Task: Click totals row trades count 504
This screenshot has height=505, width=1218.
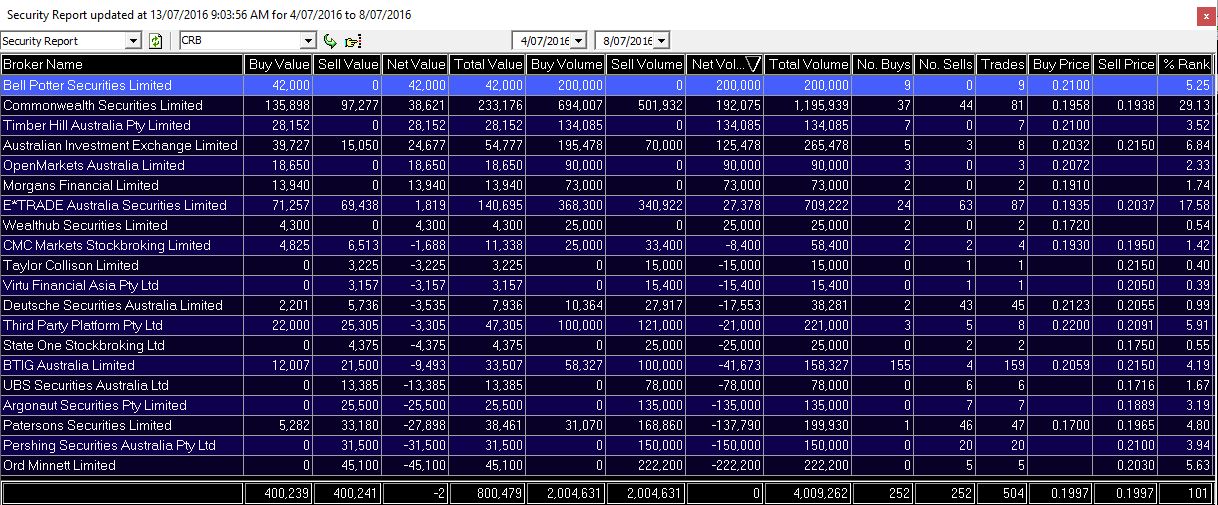Action: 1014,493
